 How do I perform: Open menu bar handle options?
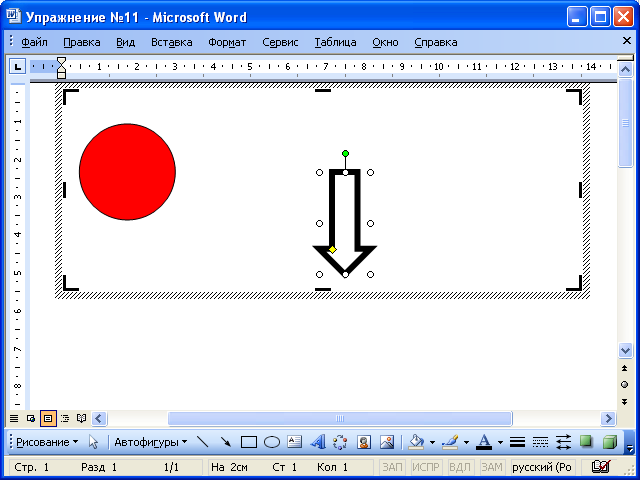(x=11, y=41)
